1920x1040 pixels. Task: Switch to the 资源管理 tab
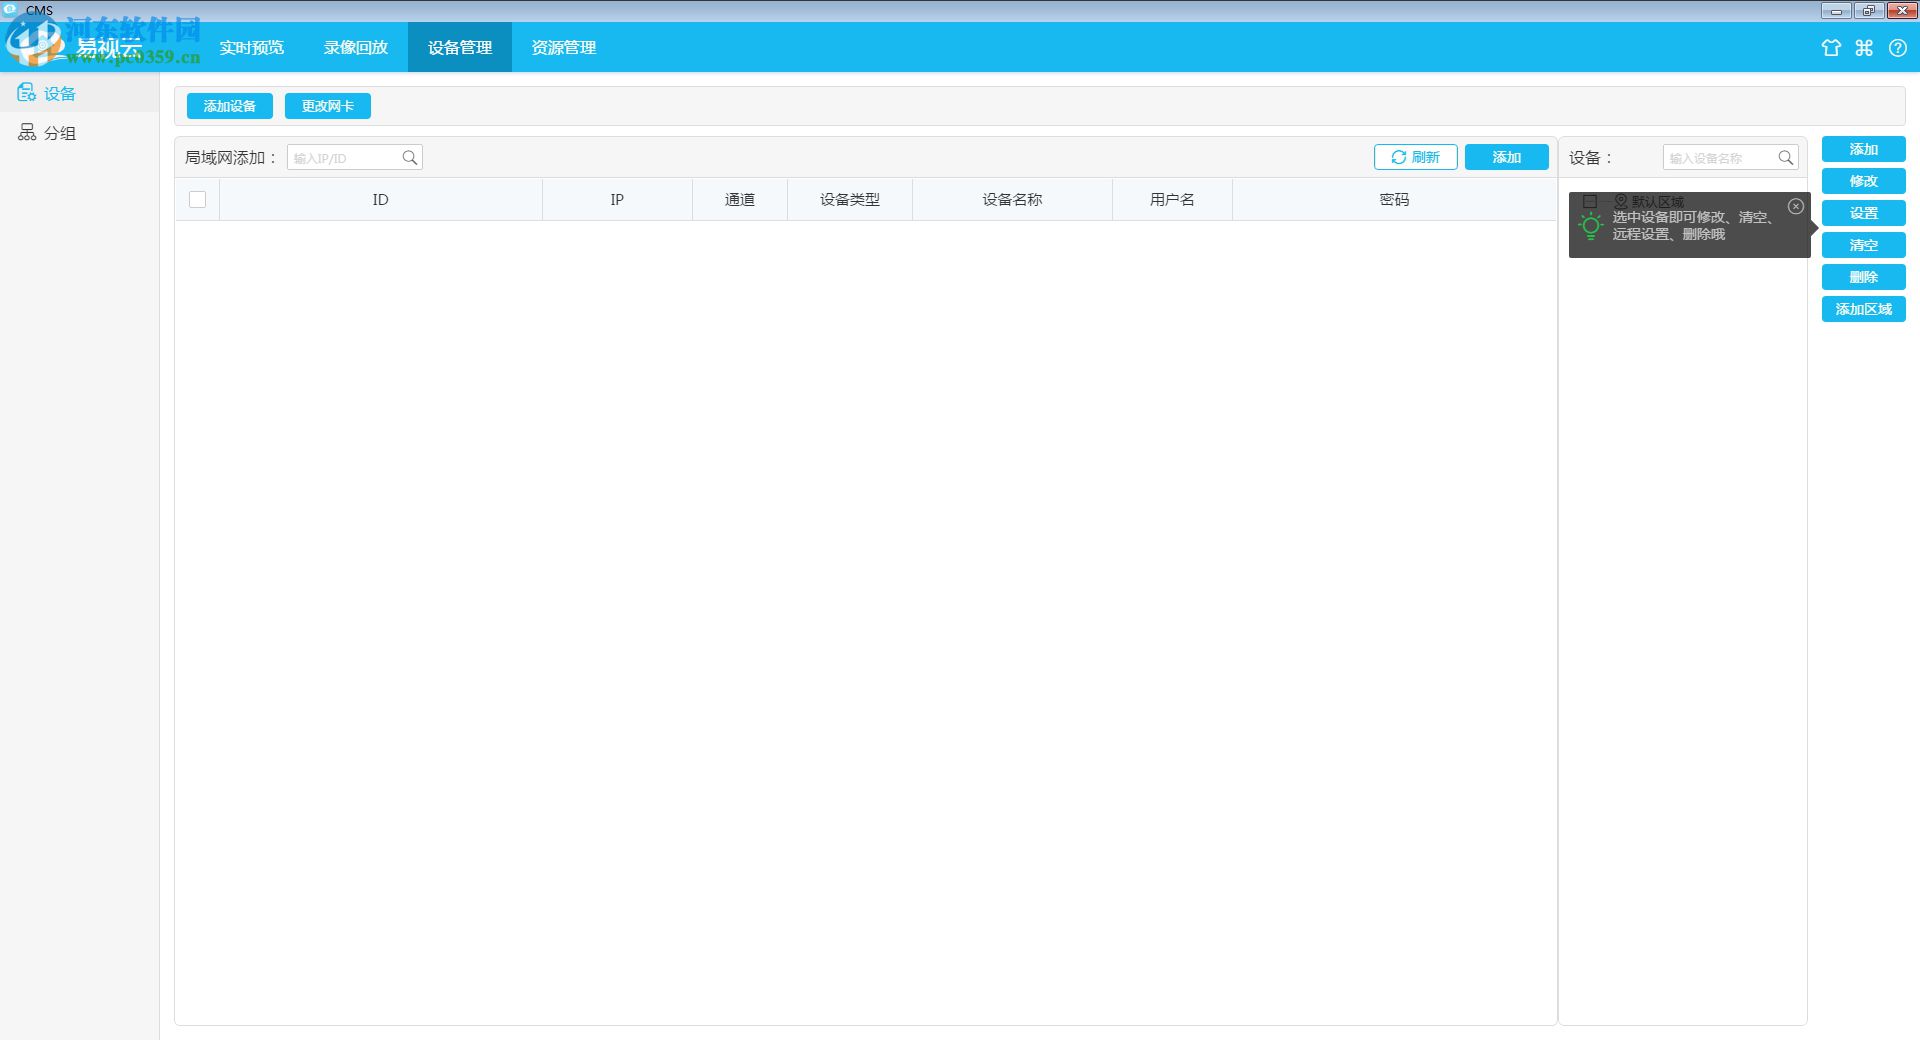point(563,47)
